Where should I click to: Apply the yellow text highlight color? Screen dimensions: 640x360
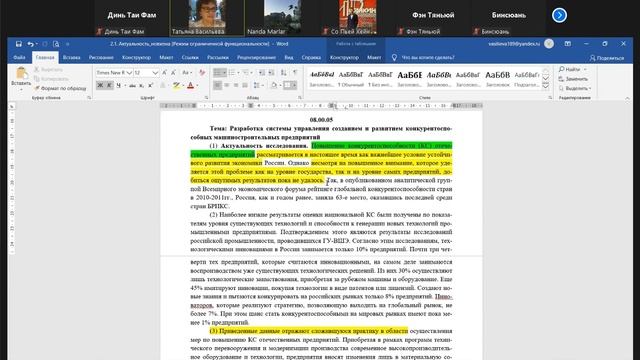point(176,85)
